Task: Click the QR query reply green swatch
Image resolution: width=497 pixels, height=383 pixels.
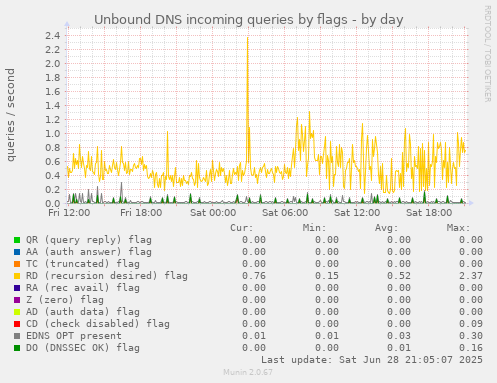Action: click(x=17, y=240)
